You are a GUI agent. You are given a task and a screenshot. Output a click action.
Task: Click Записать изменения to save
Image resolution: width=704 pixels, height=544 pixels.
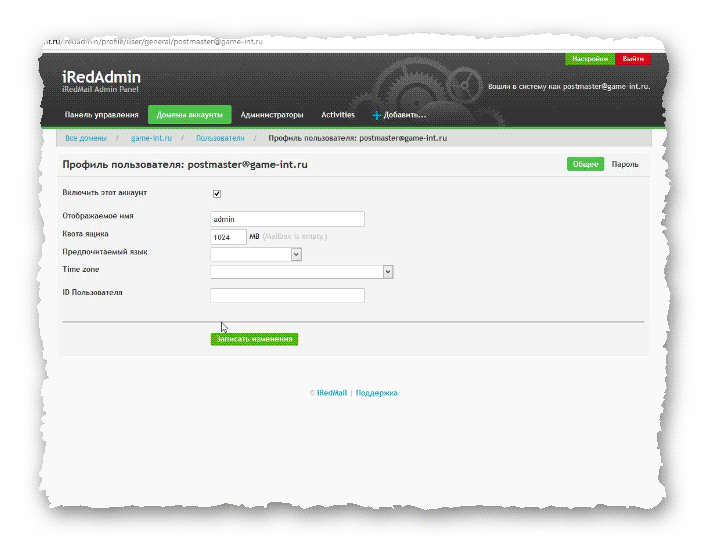click(254, 339)
